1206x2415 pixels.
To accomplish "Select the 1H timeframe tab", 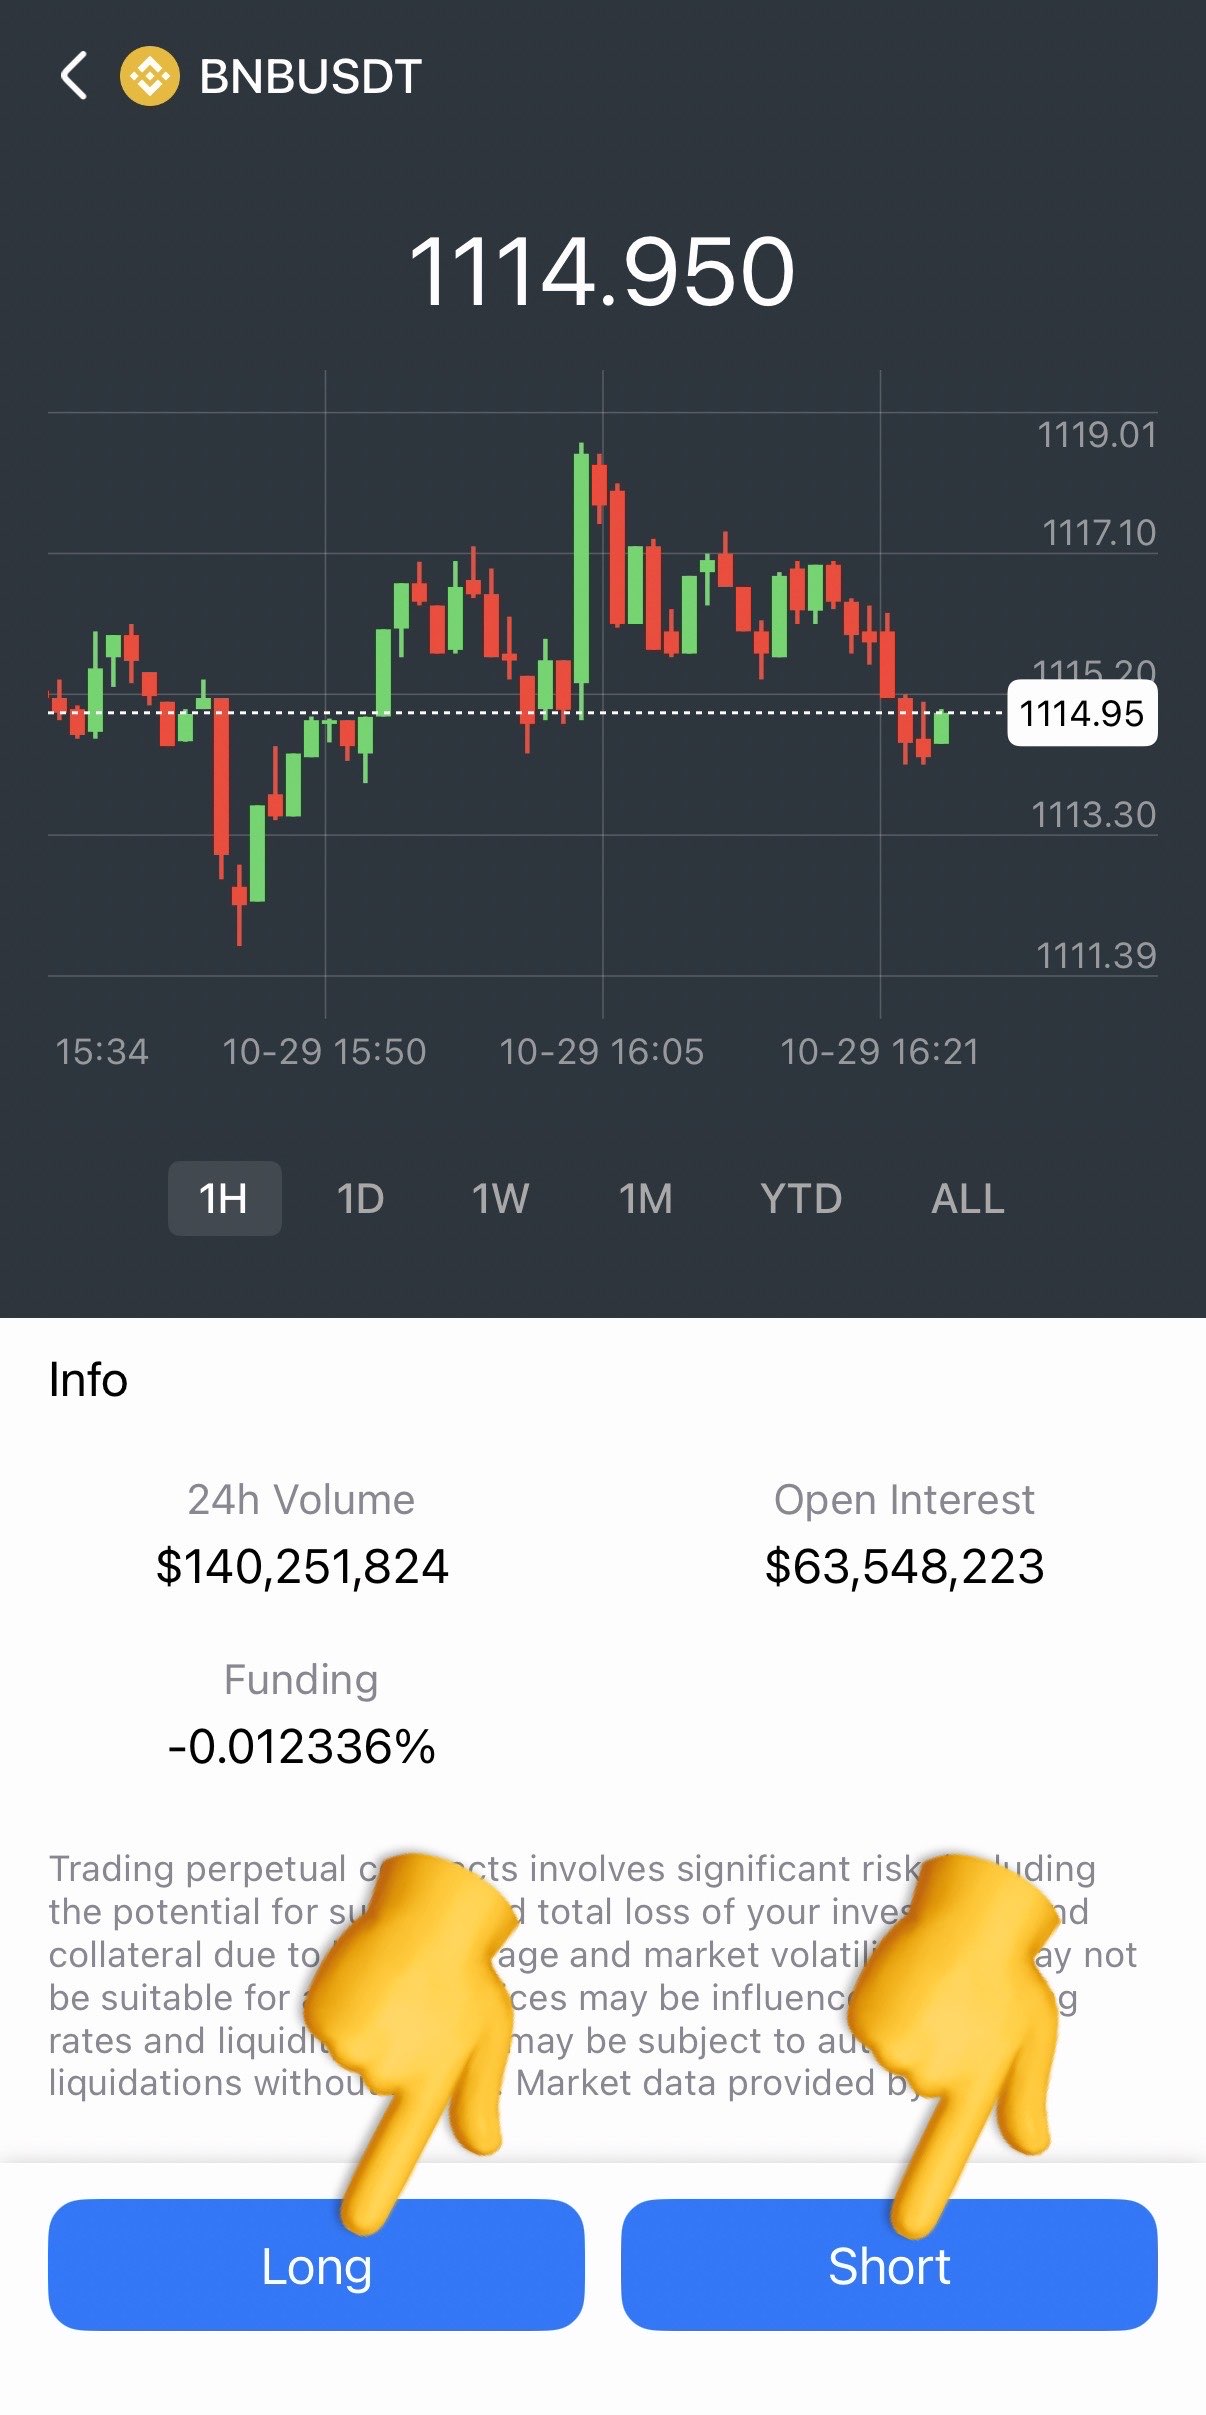I will pos(224,1198).
